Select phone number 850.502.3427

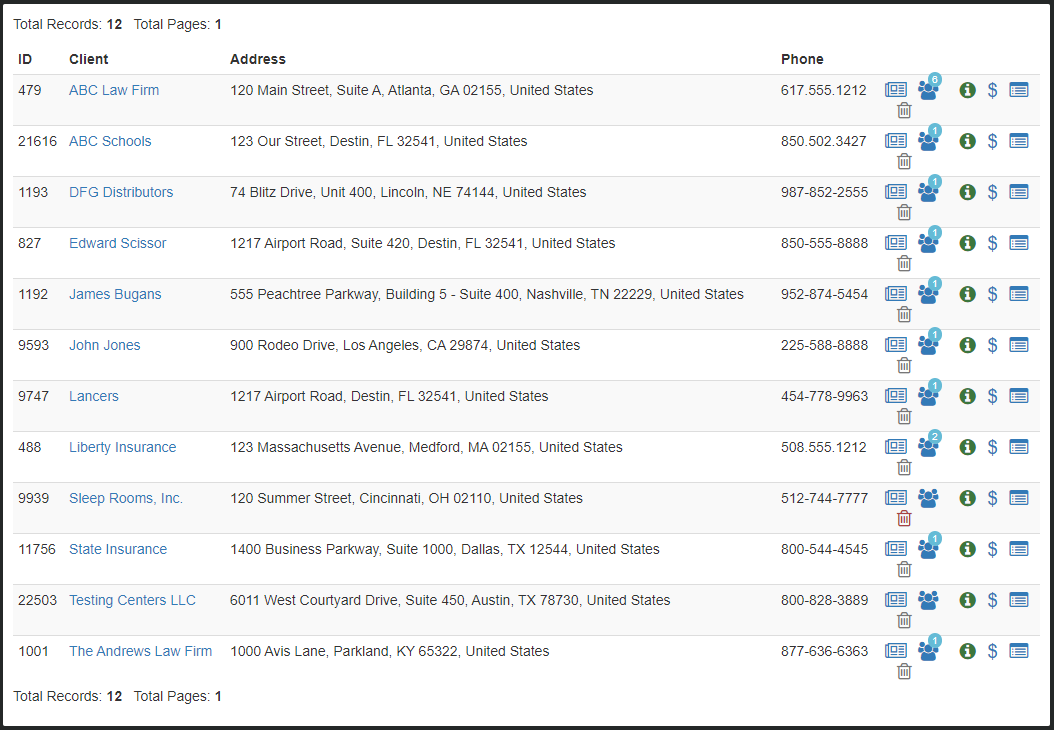coord(823,141)
